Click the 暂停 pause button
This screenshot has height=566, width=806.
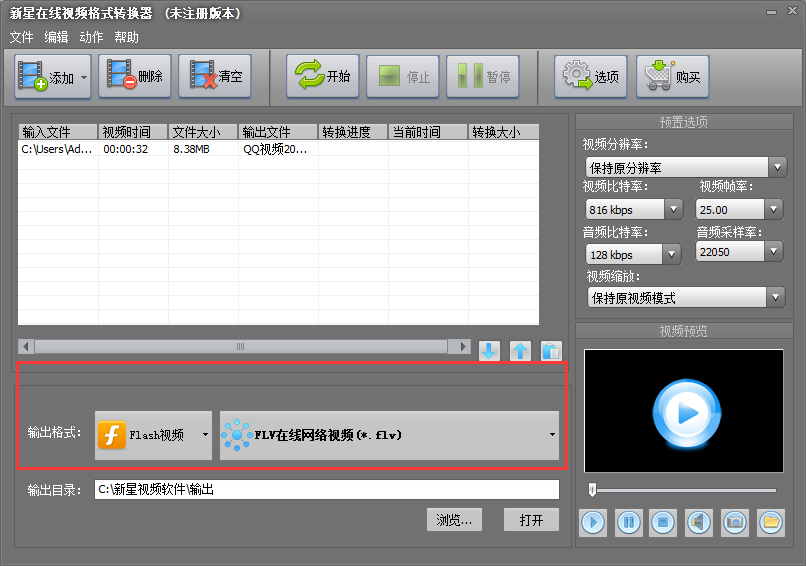click(x=483, y=77)
